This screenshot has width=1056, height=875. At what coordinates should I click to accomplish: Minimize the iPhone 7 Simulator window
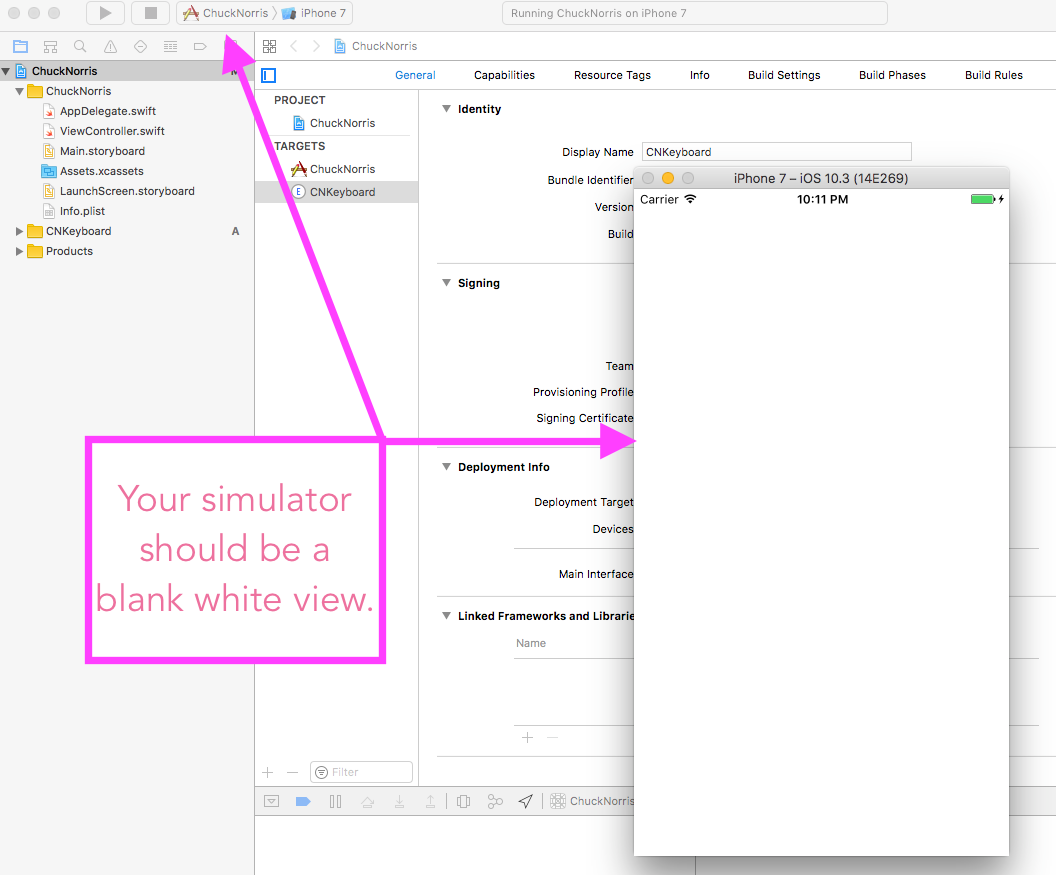[x=668, y=178]
